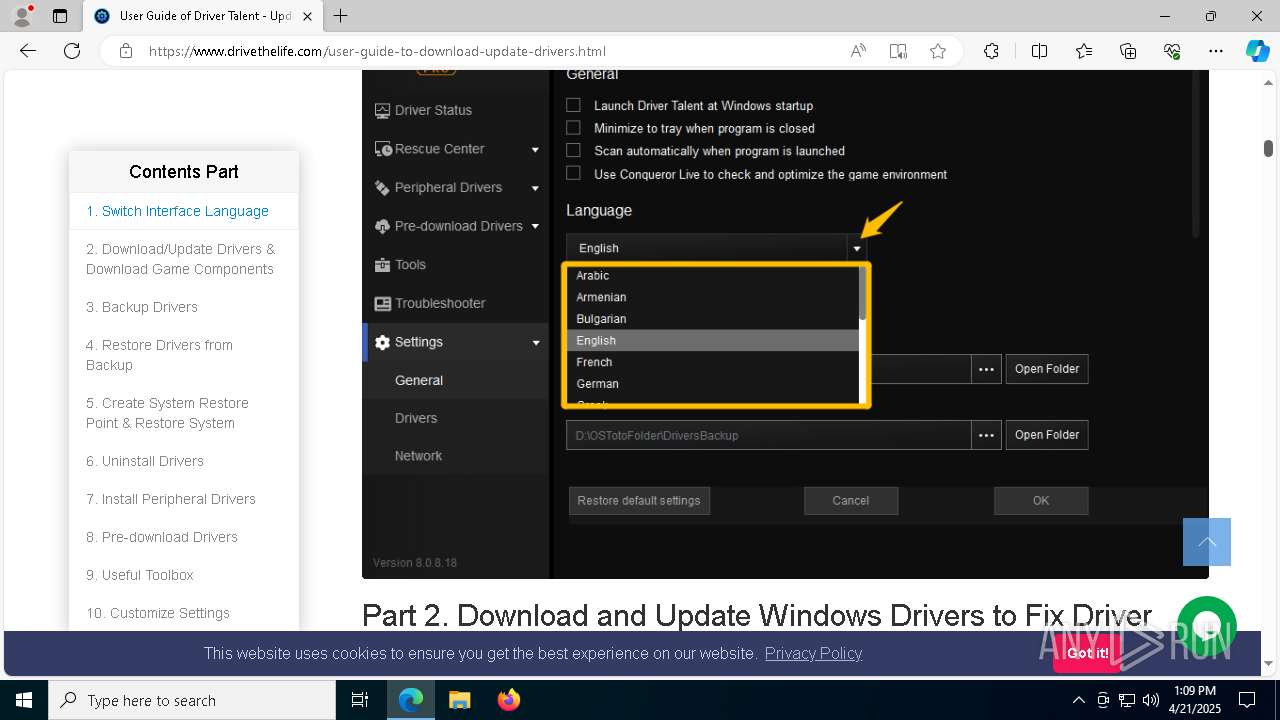Open the green chat bubble widget
This screenshot has width=1280, height=720.
point(1207,626)
